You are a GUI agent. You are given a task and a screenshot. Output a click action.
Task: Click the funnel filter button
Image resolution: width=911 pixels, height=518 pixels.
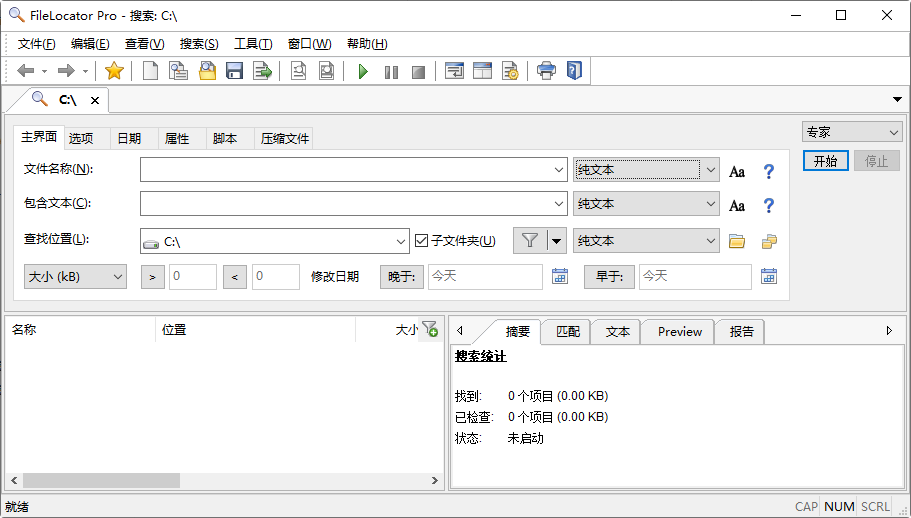529,240
